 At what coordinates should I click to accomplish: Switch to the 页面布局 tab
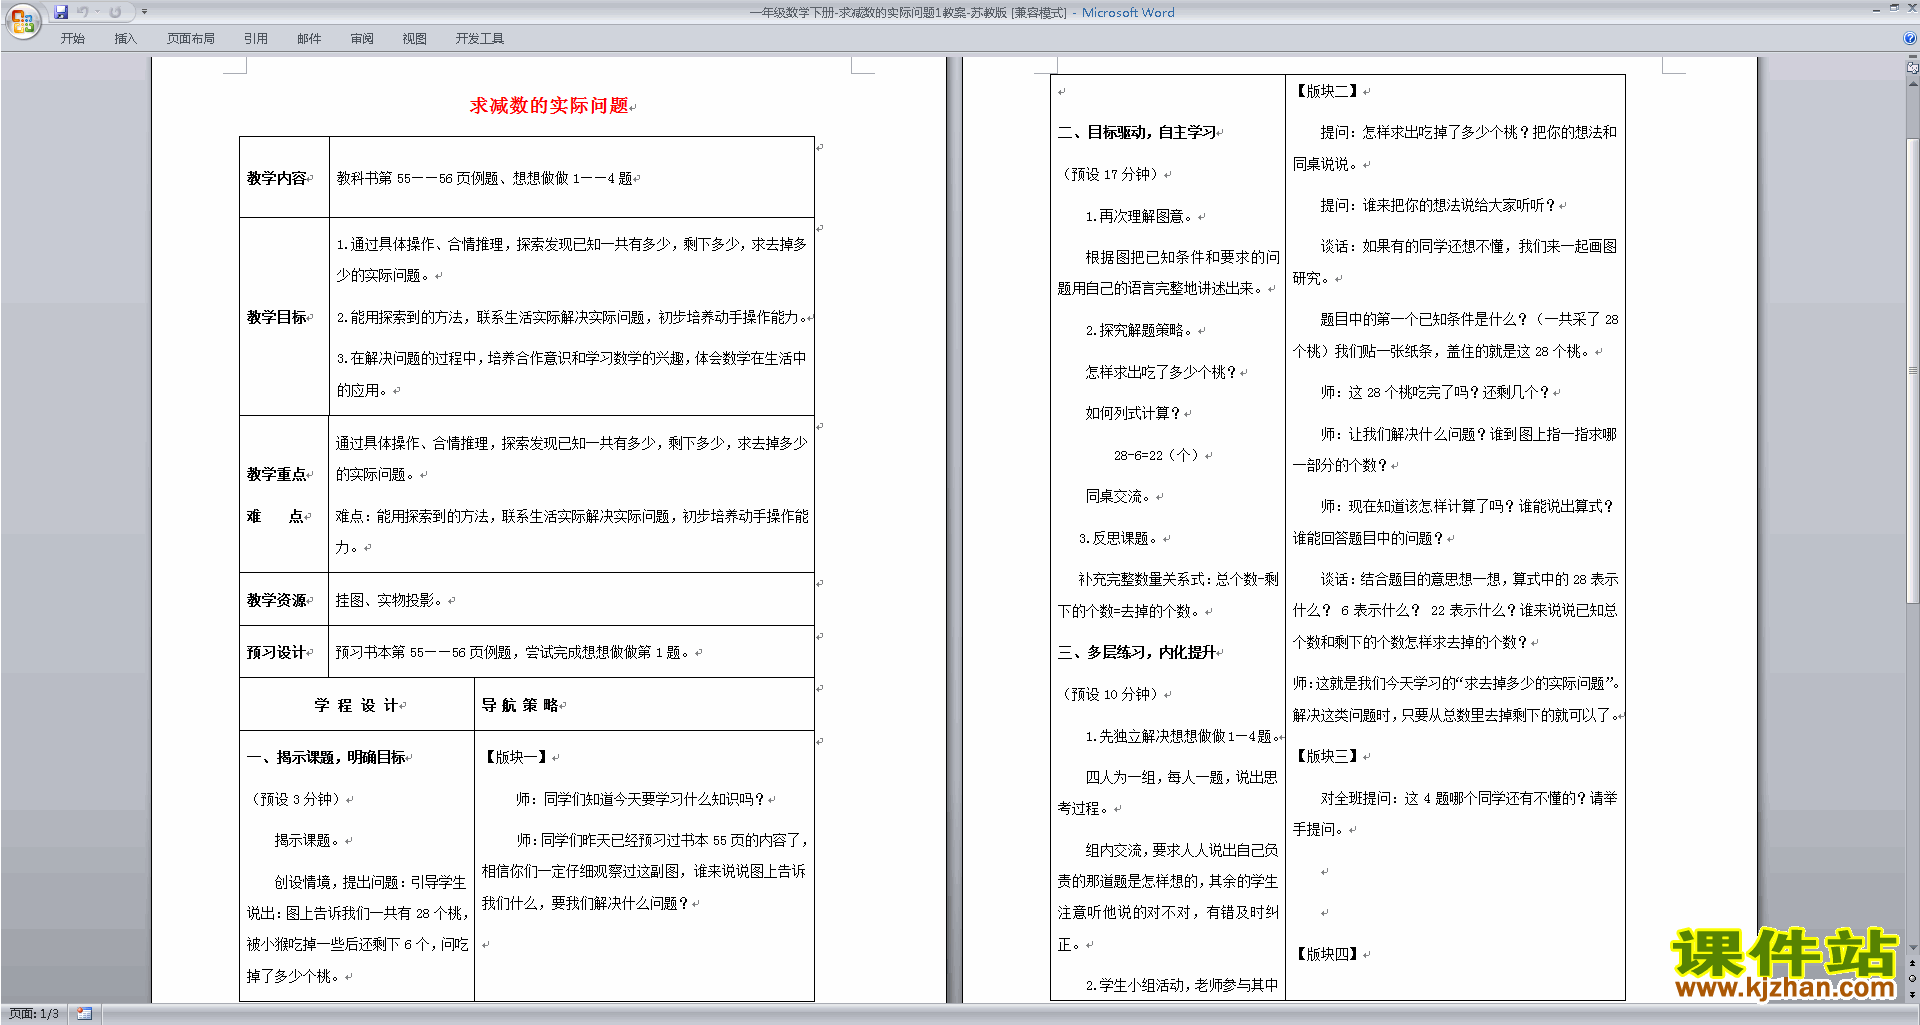pos(190,39)
